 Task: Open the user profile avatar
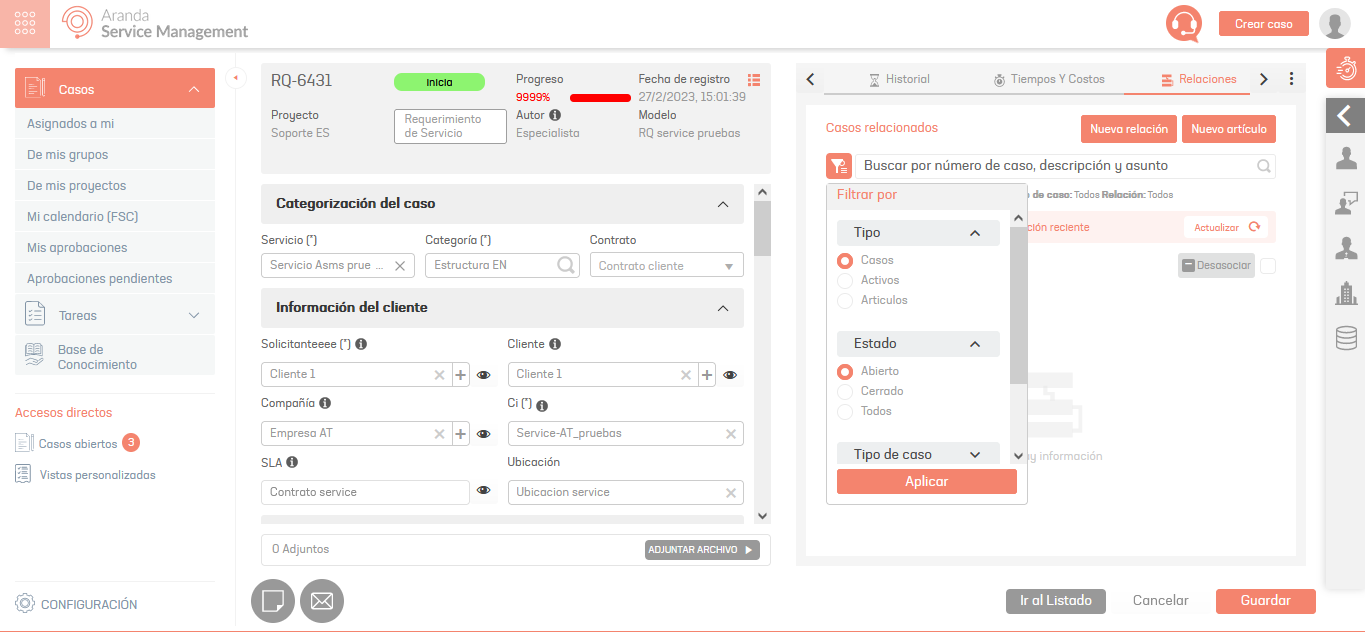1334,24
